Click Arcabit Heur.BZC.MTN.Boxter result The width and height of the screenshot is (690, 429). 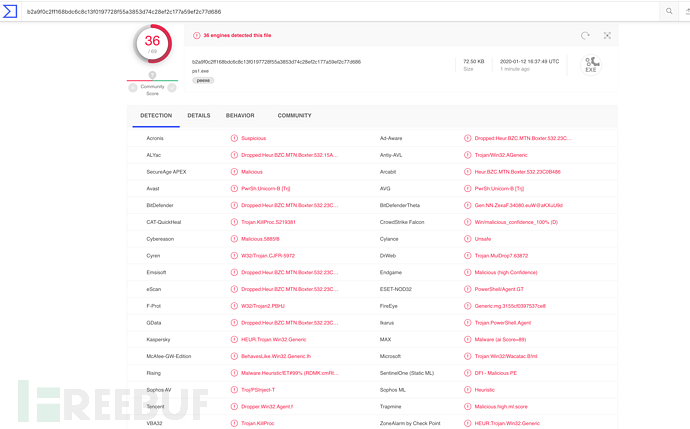tap(518, 172)
